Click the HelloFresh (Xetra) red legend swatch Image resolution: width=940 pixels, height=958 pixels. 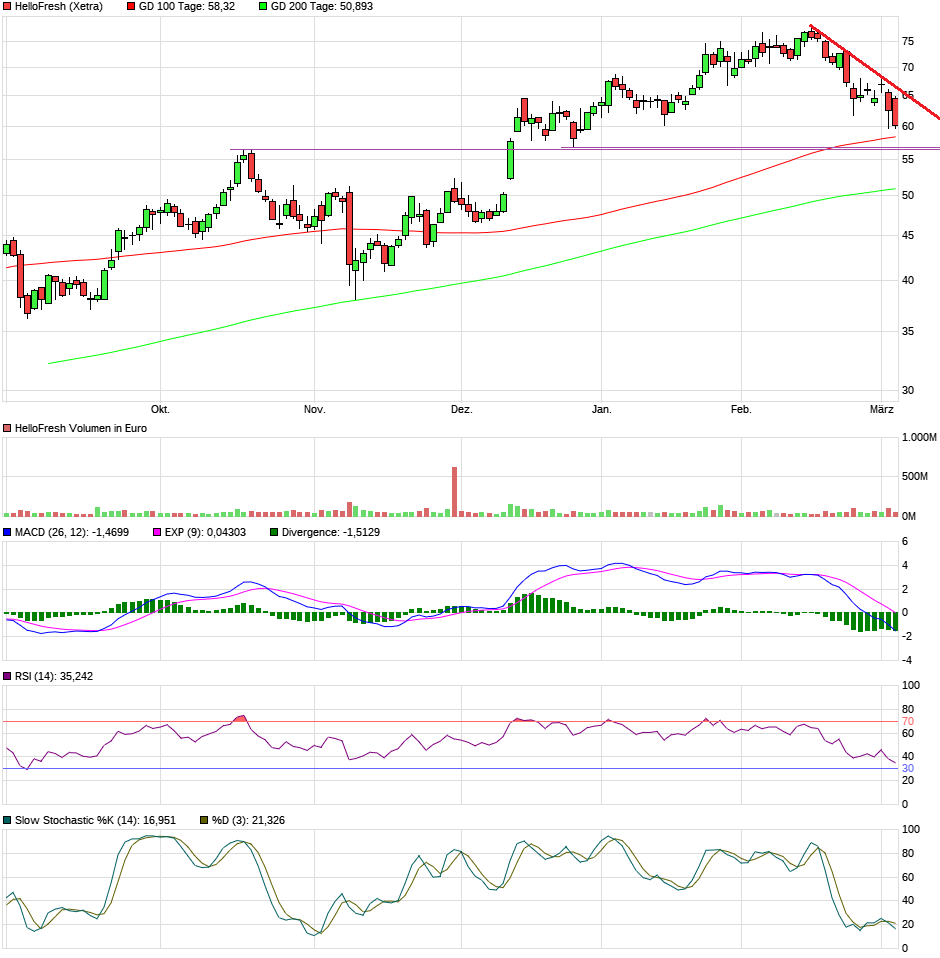point(7,7)
